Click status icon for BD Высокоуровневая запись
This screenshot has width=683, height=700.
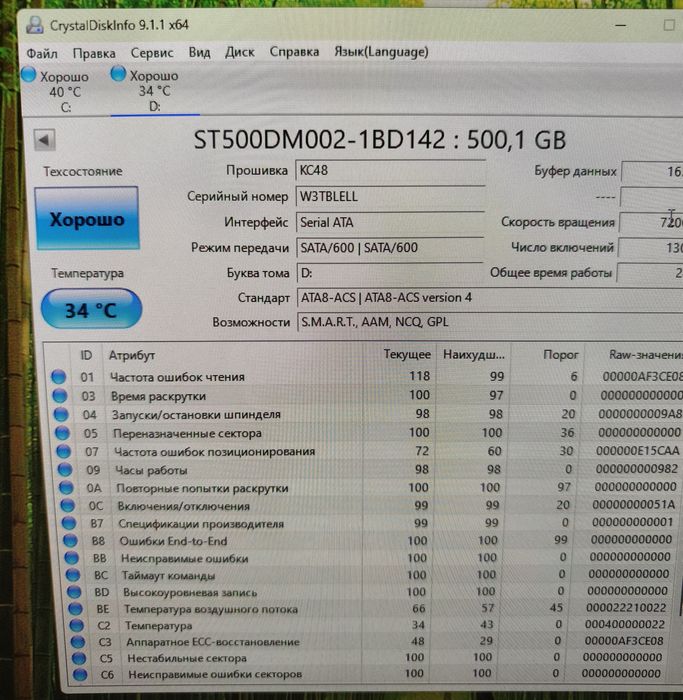(74, 592)
